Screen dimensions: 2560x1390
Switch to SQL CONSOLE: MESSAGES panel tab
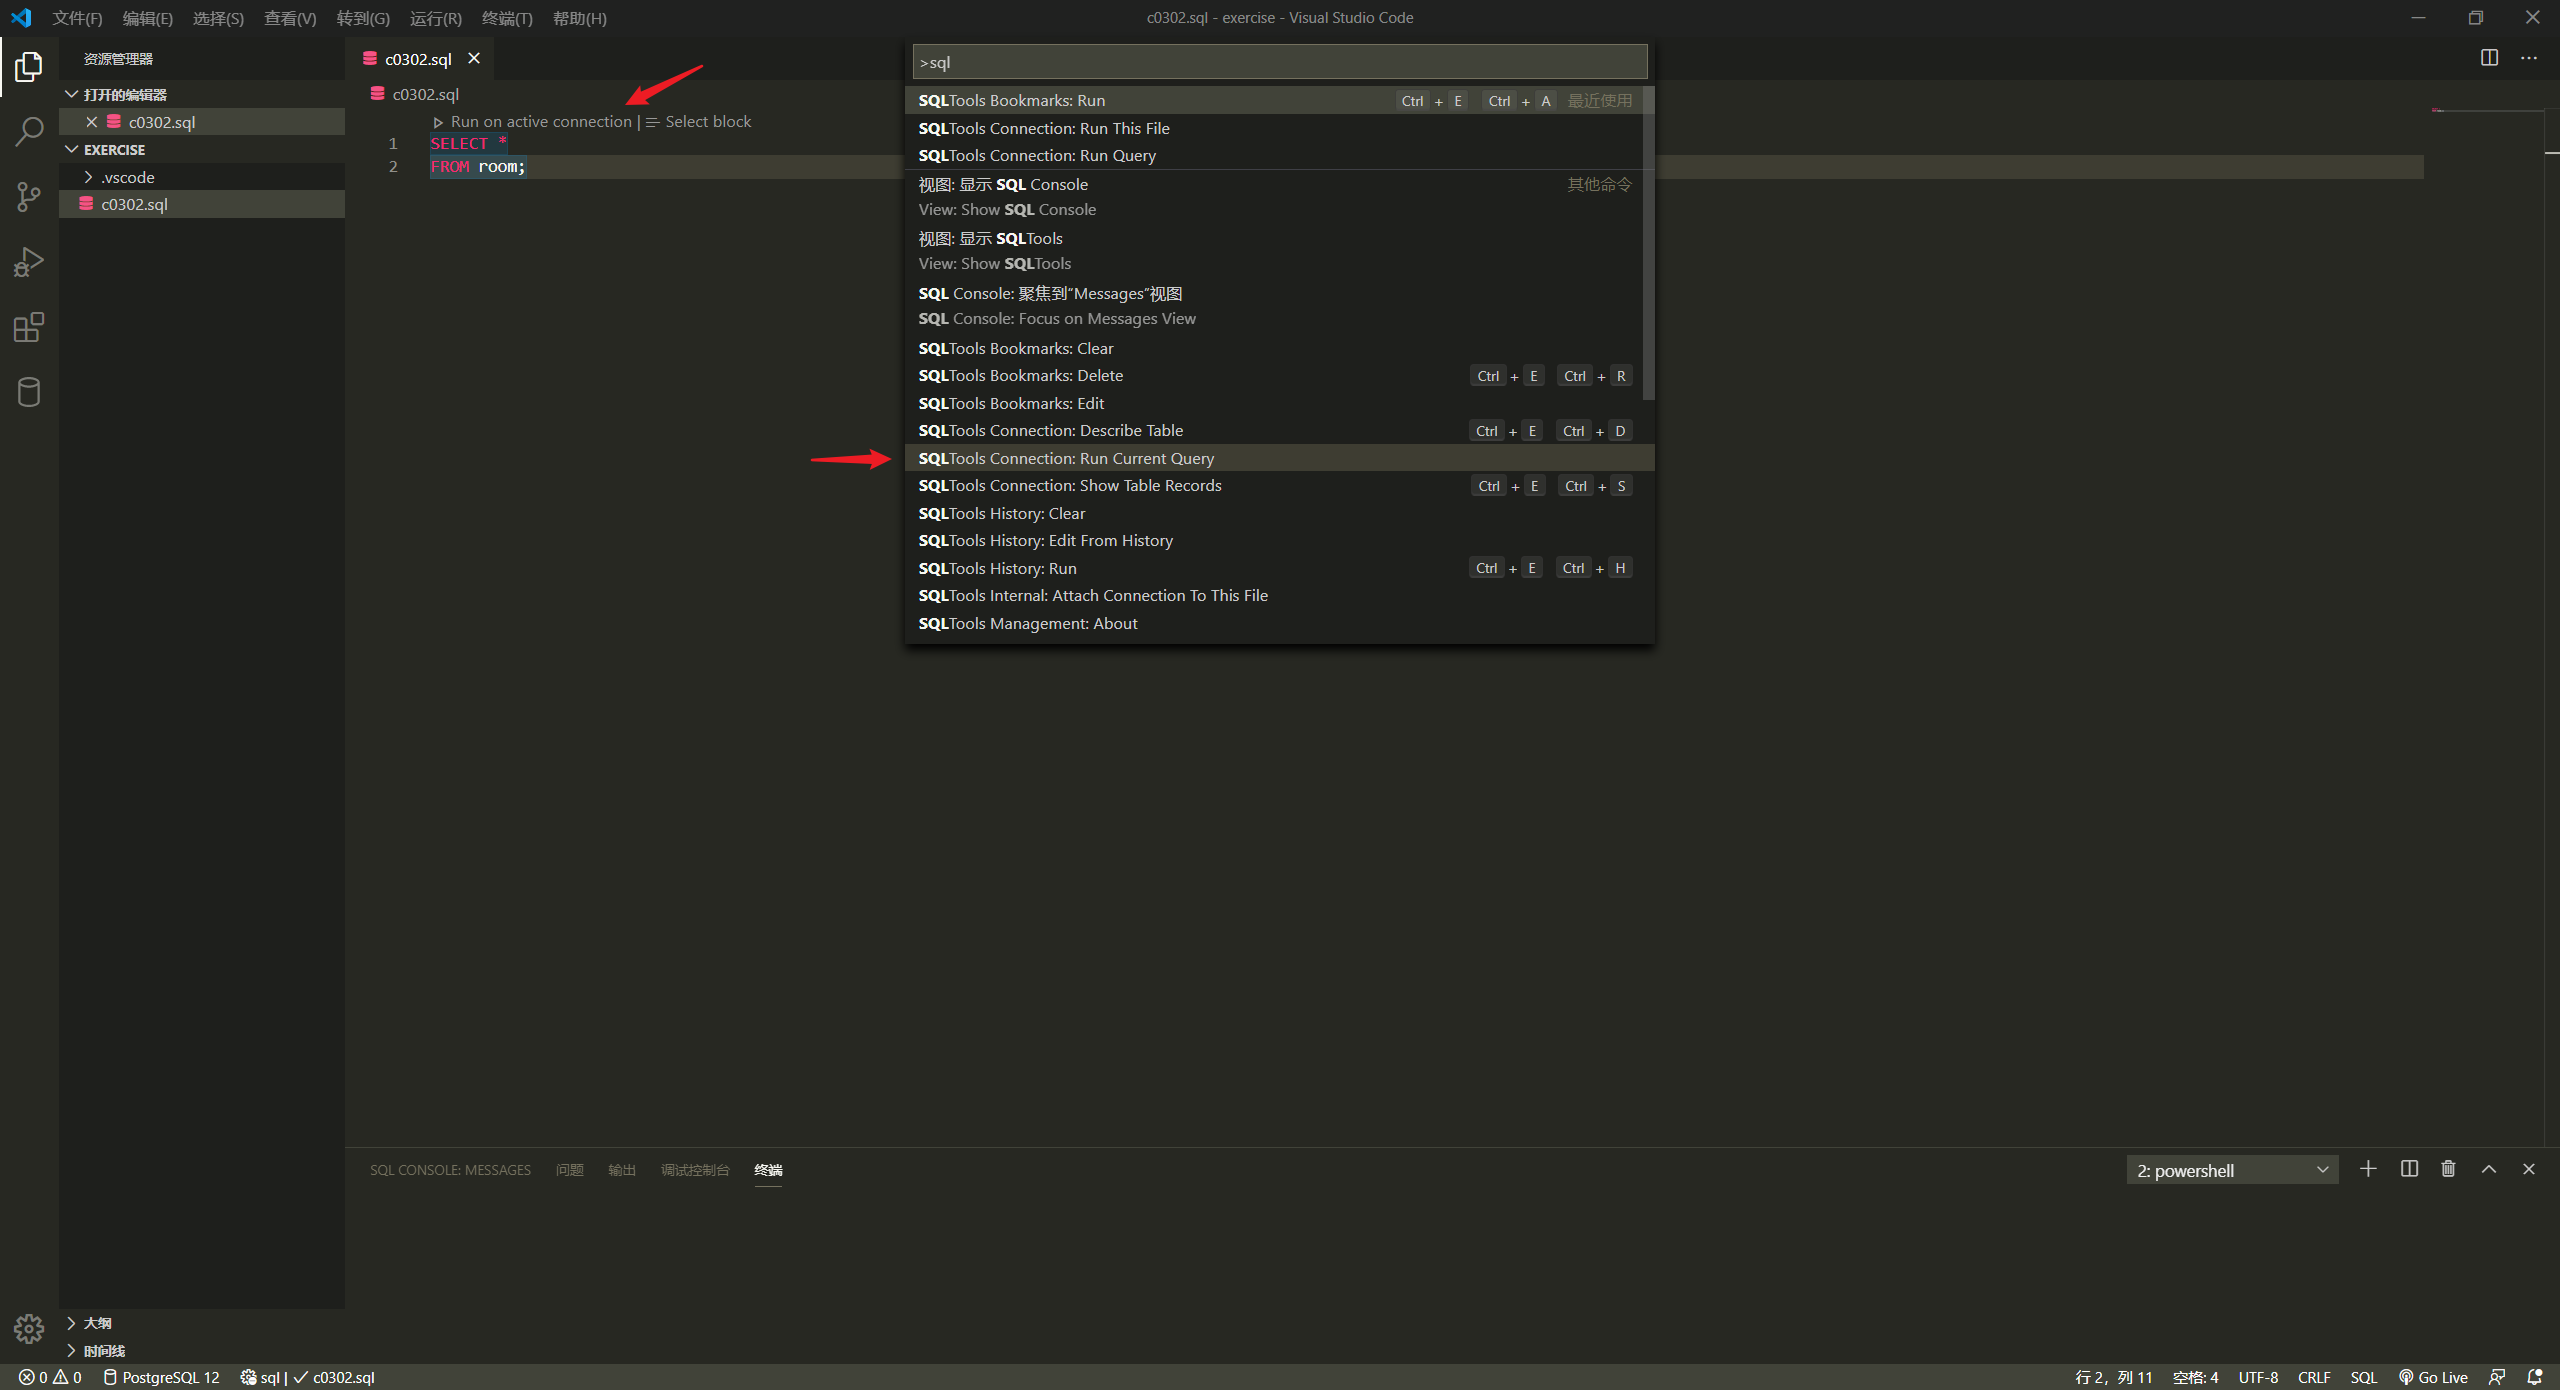[450, 1170]
